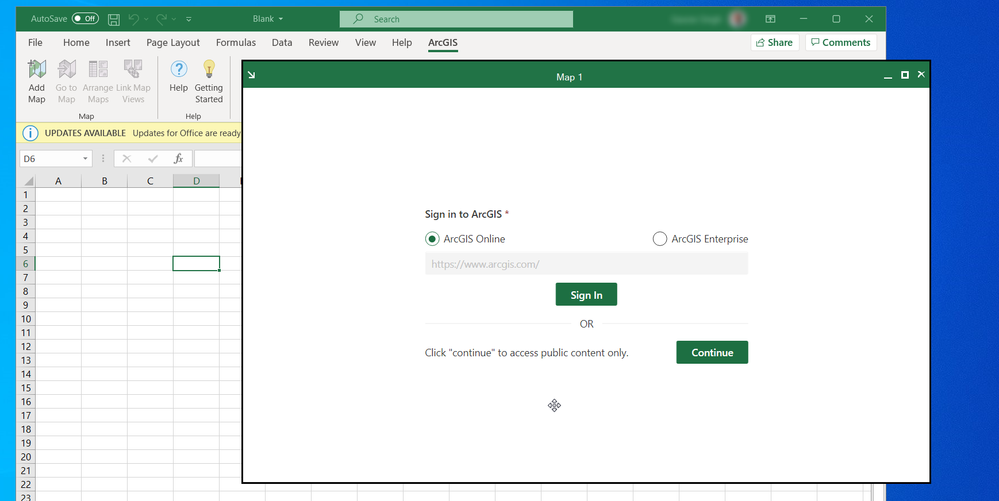999x501 pixels.
Task: Switch to the Help tab
Action: tap(402, 42)
